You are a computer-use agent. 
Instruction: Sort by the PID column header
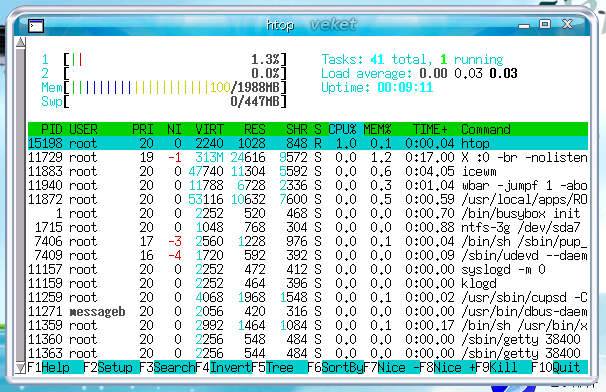(52, 129)
